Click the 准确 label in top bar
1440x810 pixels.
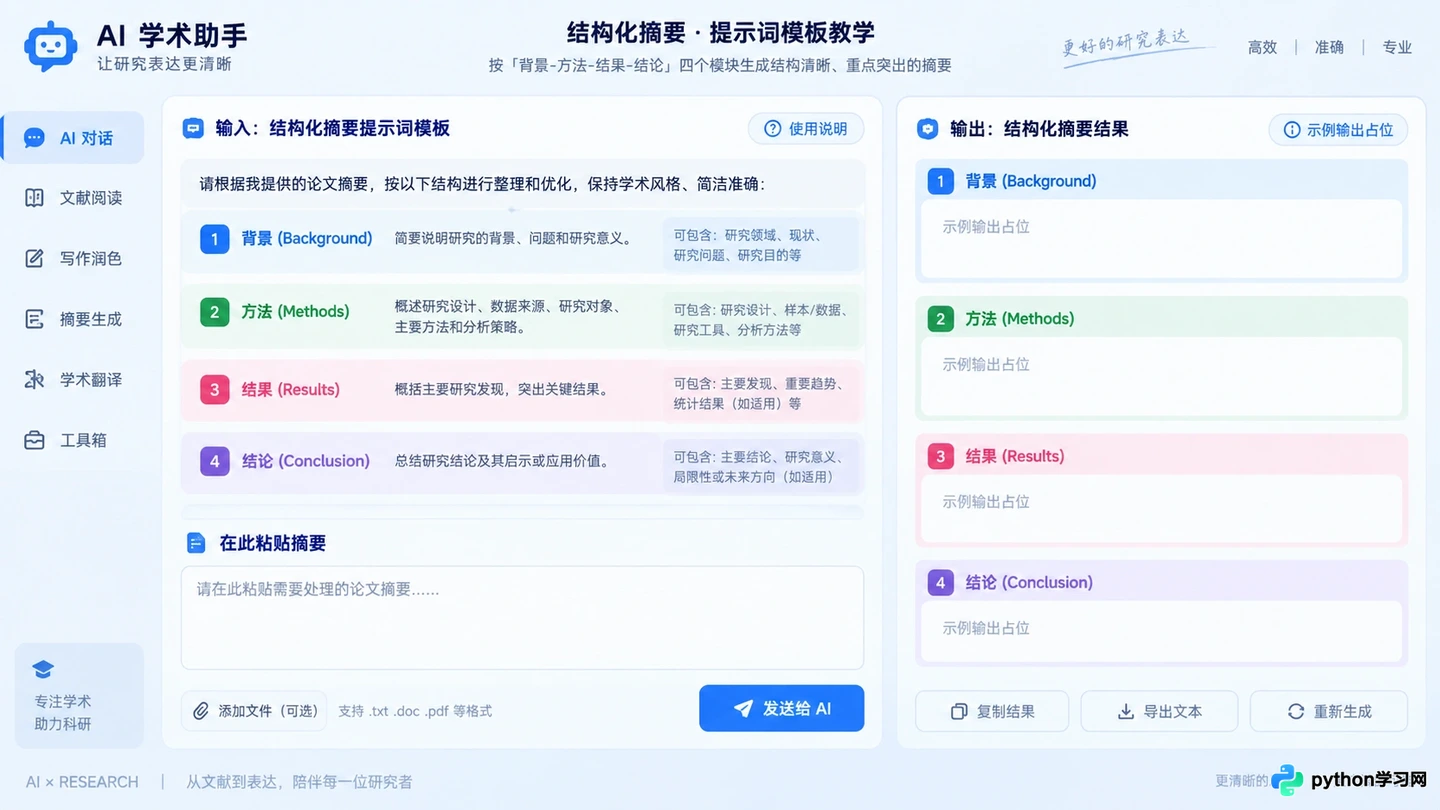(x=1330, y=47)
